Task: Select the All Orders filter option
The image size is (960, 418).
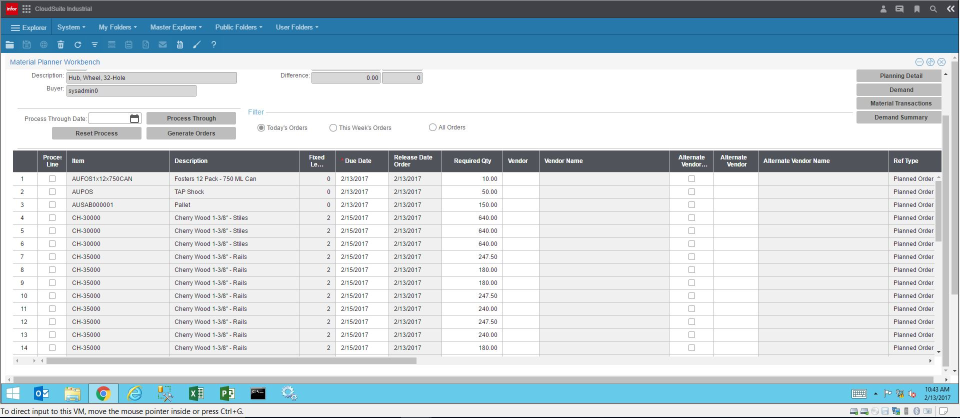Action: (x=432, y=128)
